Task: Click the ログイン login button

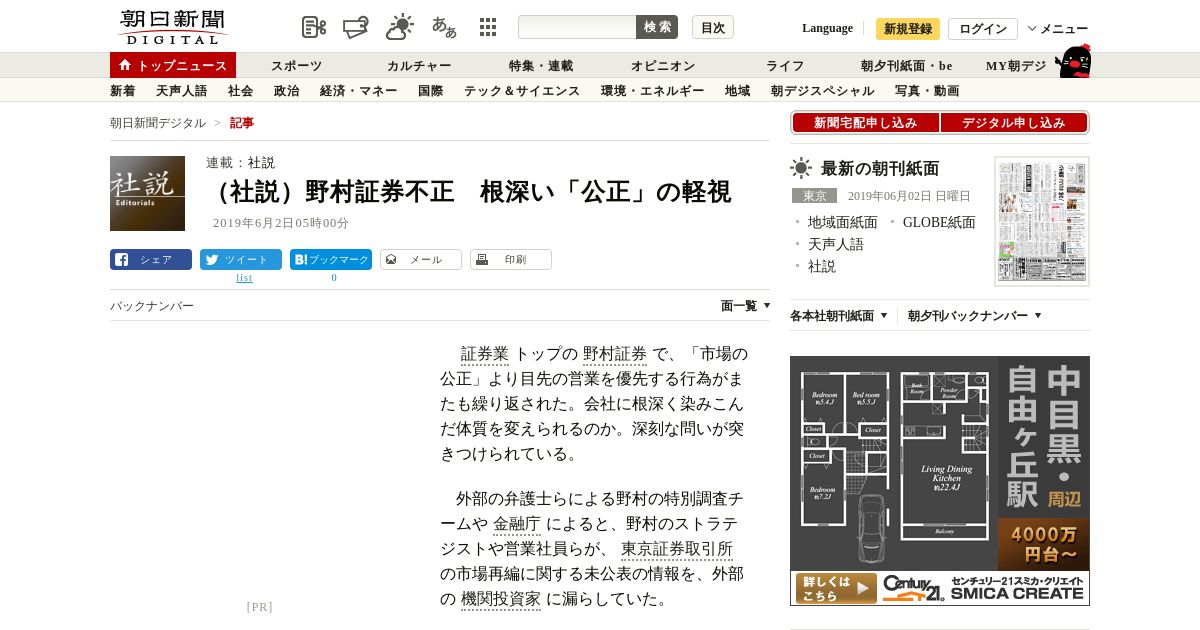Action: point(983,29)
